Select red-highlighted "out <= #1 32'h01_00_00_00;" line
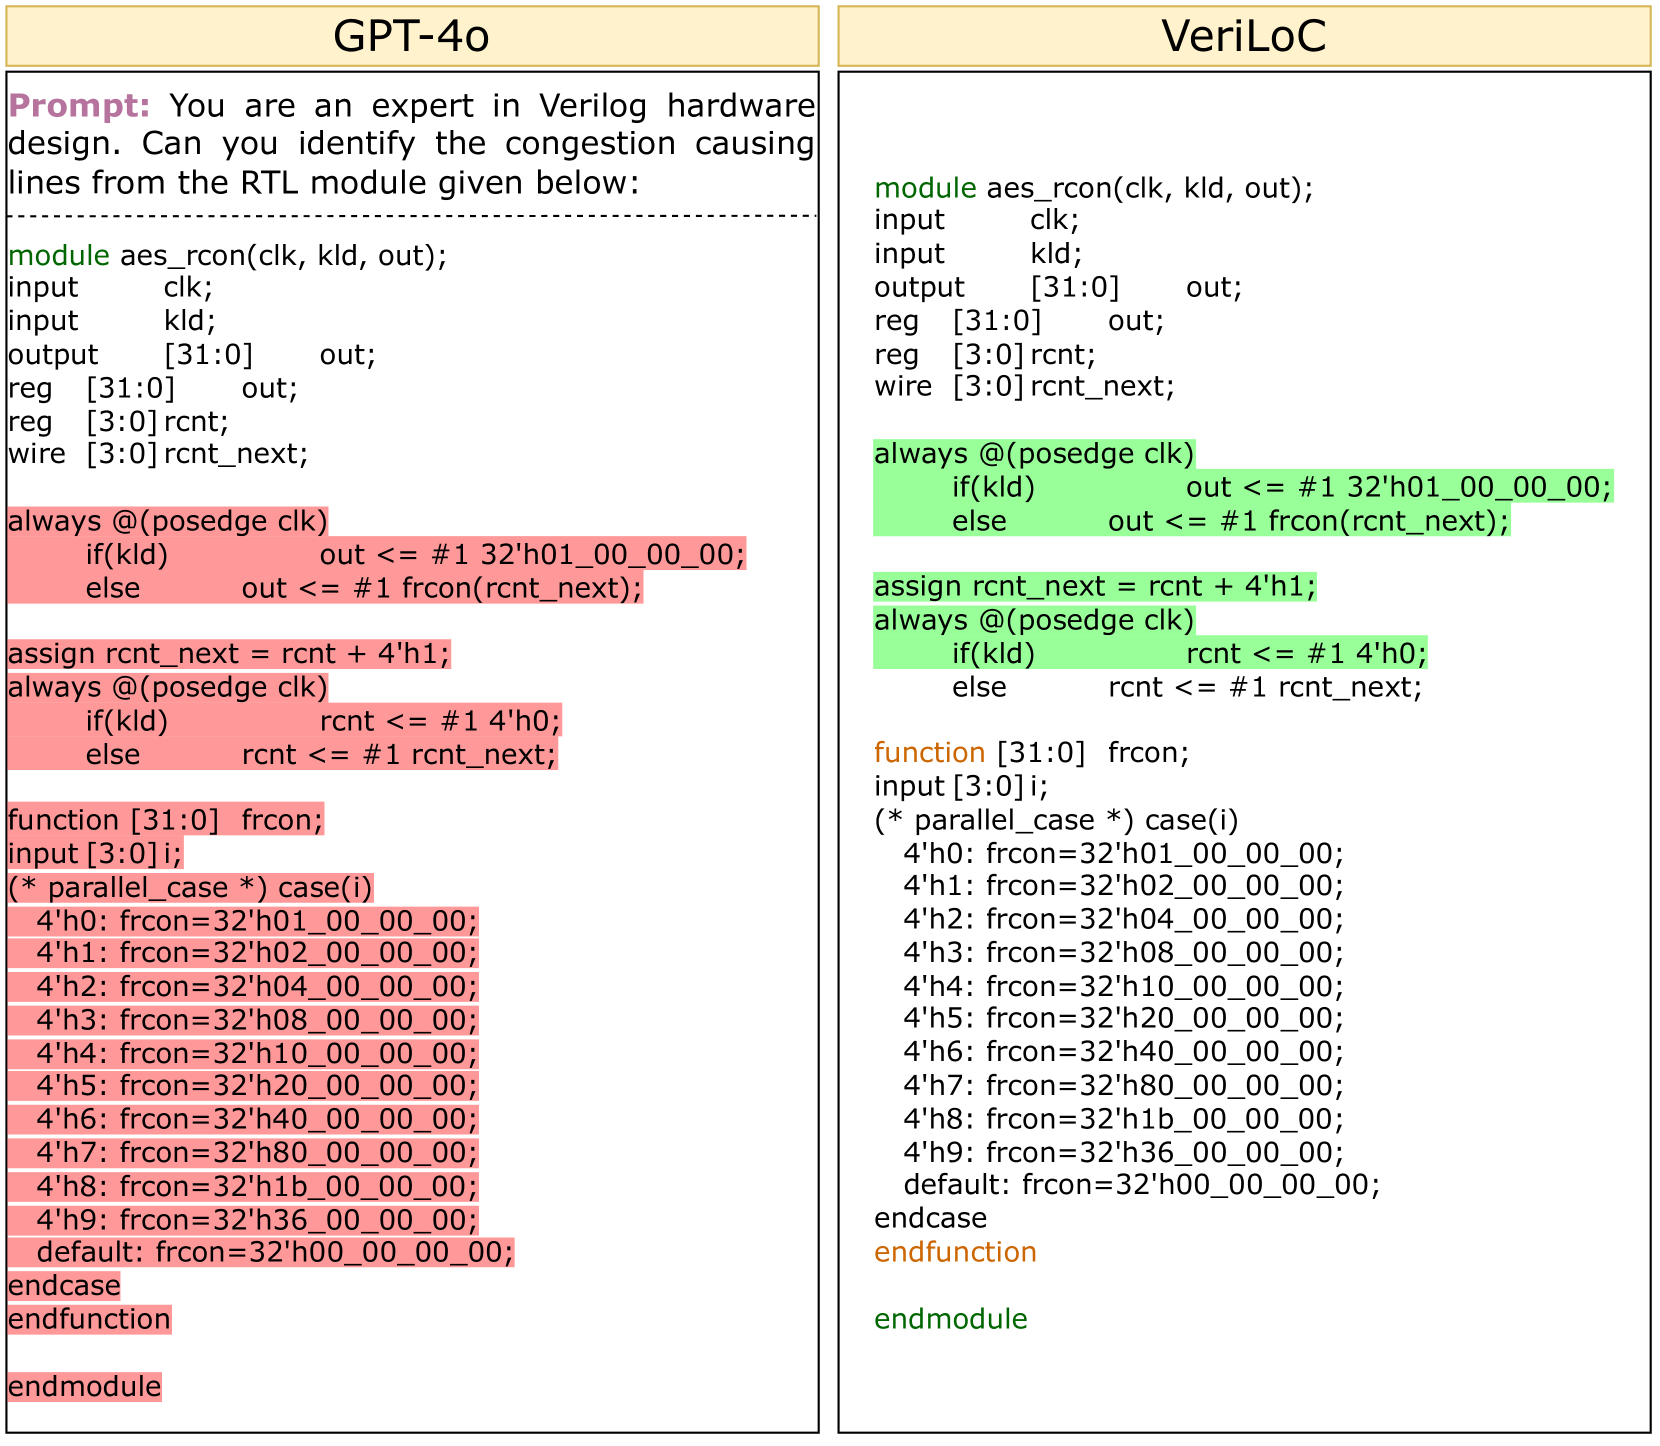The width and height of the screenshot is (1660, 1446). click(377, 554)
